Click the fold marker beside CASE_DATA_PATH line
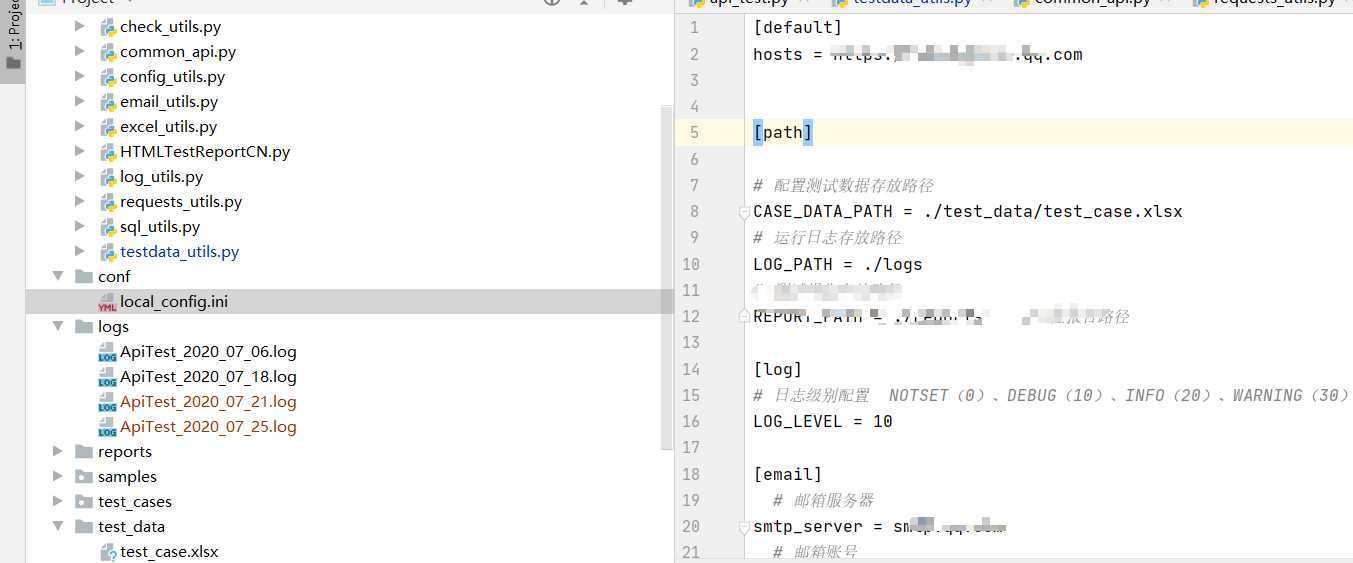Viewport: 1353px width, 563px height. pyautogui.click(x=743, y=213)
